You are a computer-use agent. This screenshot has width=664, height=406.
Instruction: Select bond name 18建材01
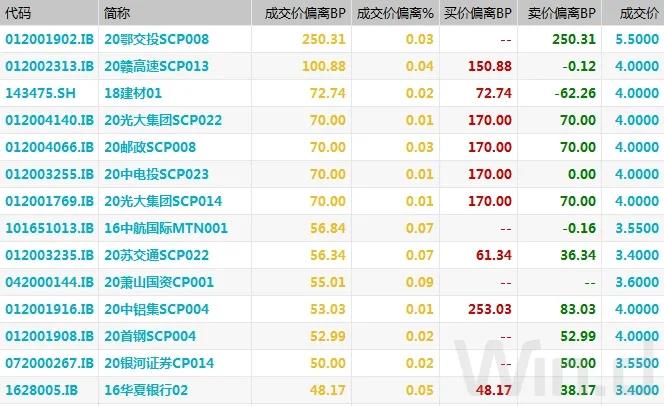[x=133, y=93]
